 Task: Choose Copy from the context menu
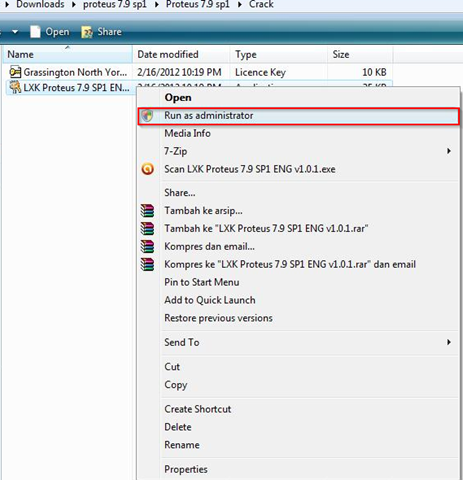(176, 385)
